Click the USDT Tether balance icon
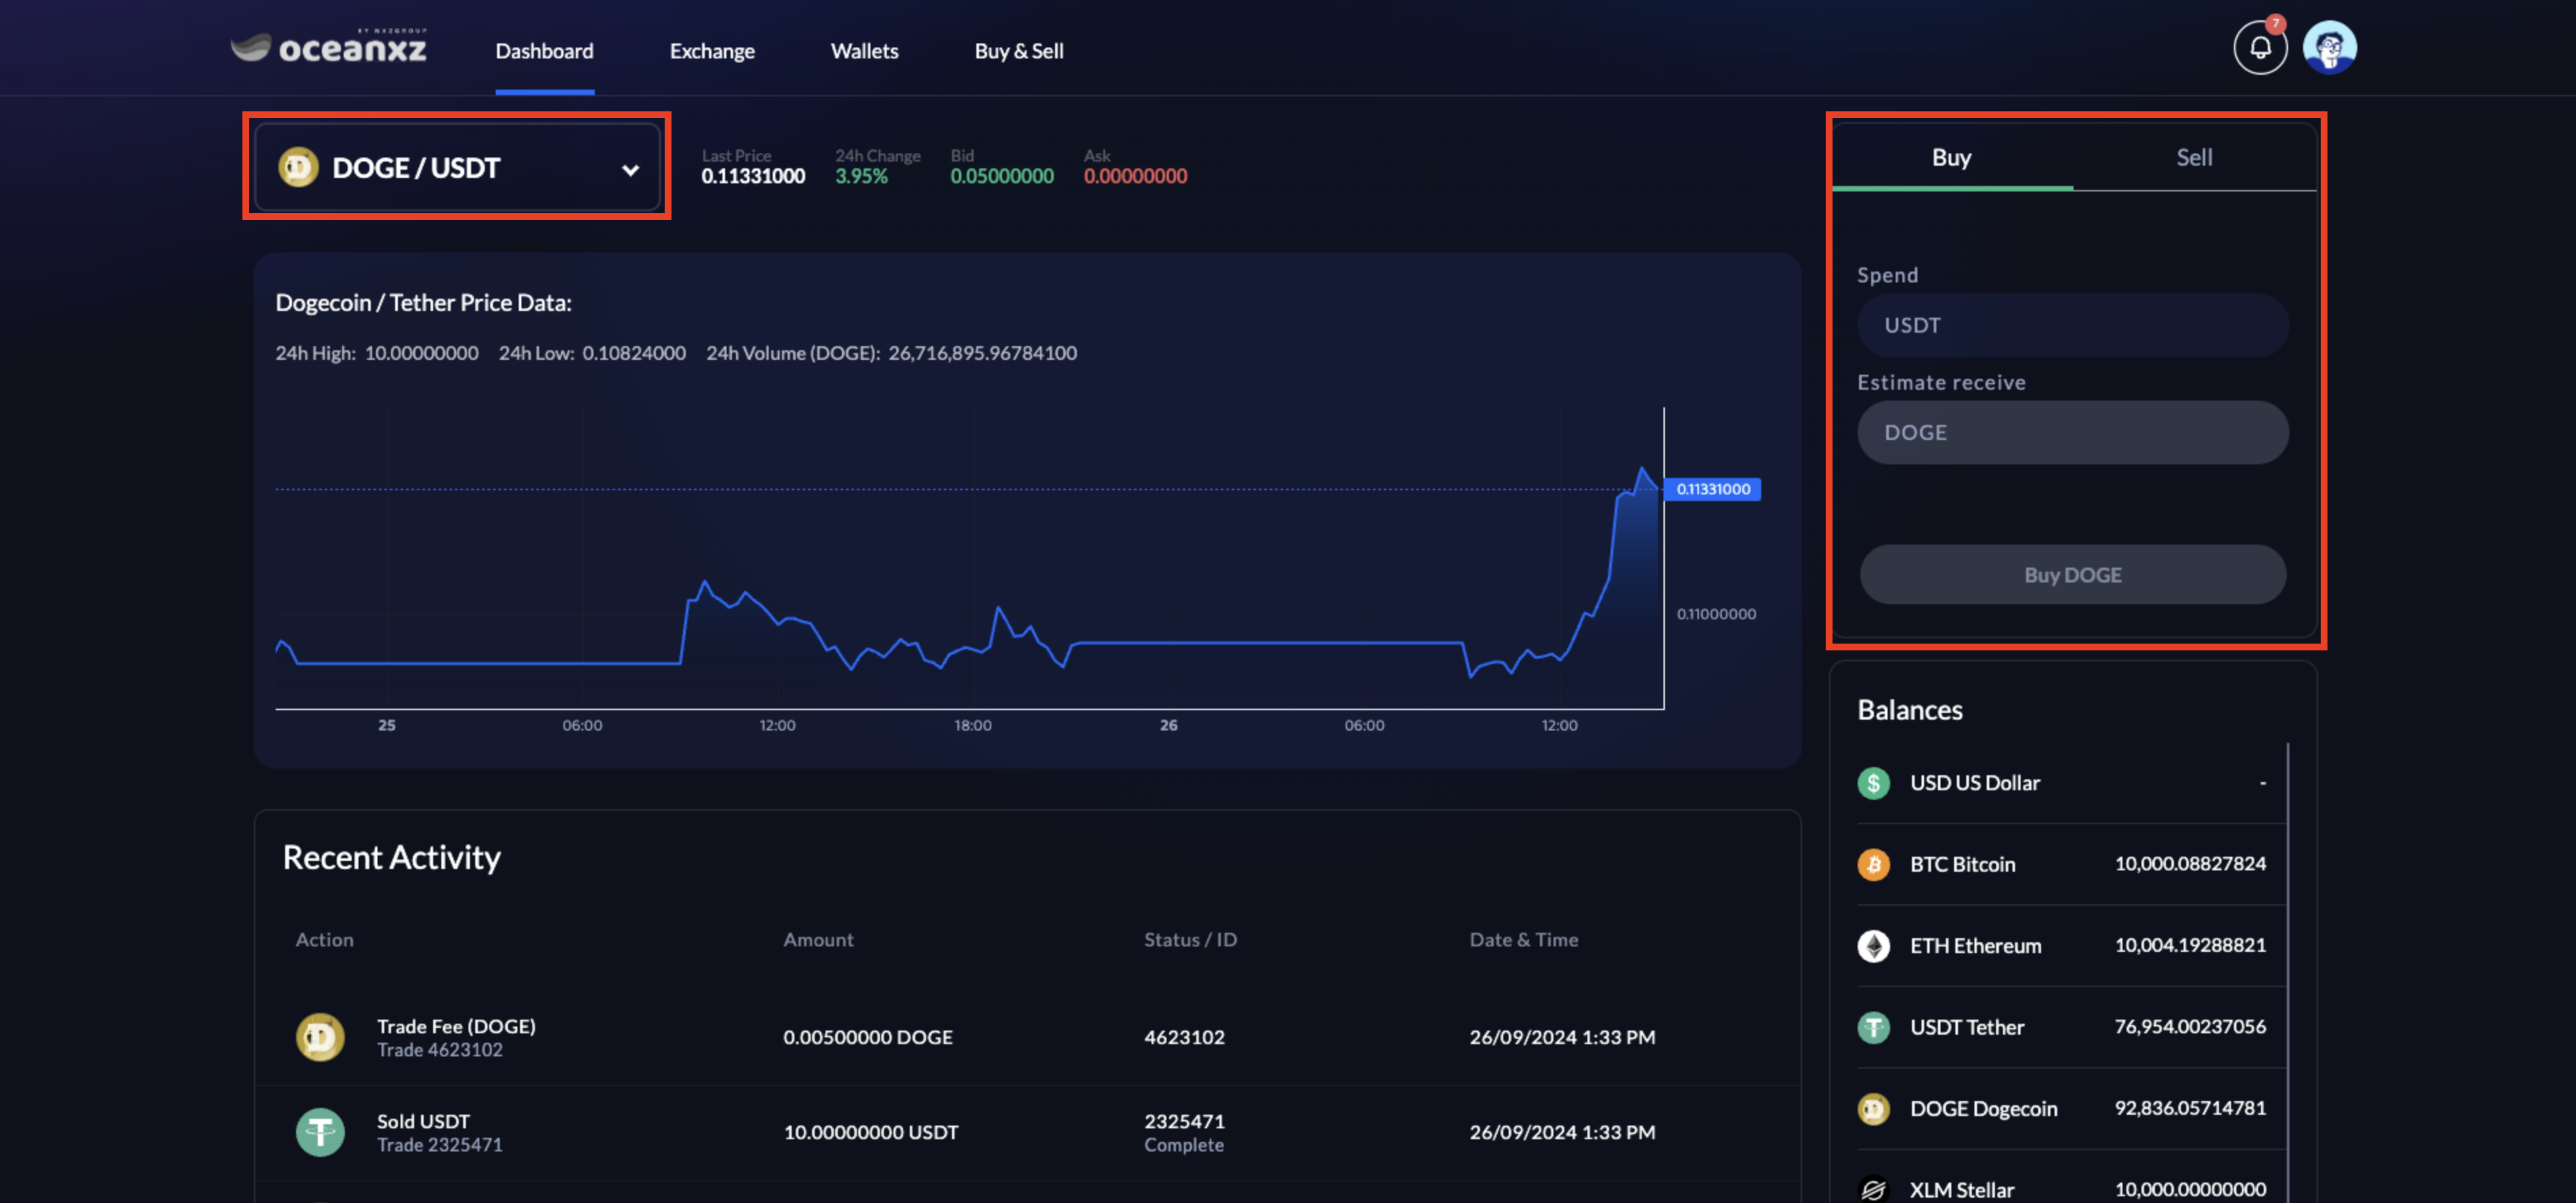The height and width of the screenshot is (1203, 2576). [x=1873, y=1027]
